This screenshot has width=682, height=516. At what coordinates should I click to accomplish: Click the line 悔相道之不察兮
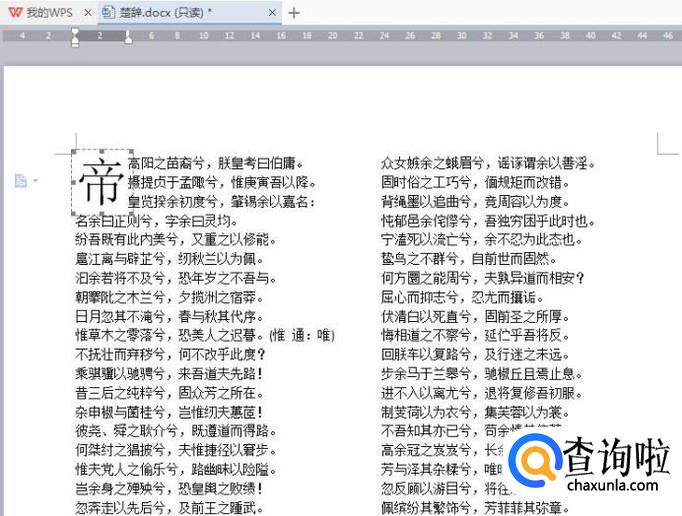click(426, 335)
